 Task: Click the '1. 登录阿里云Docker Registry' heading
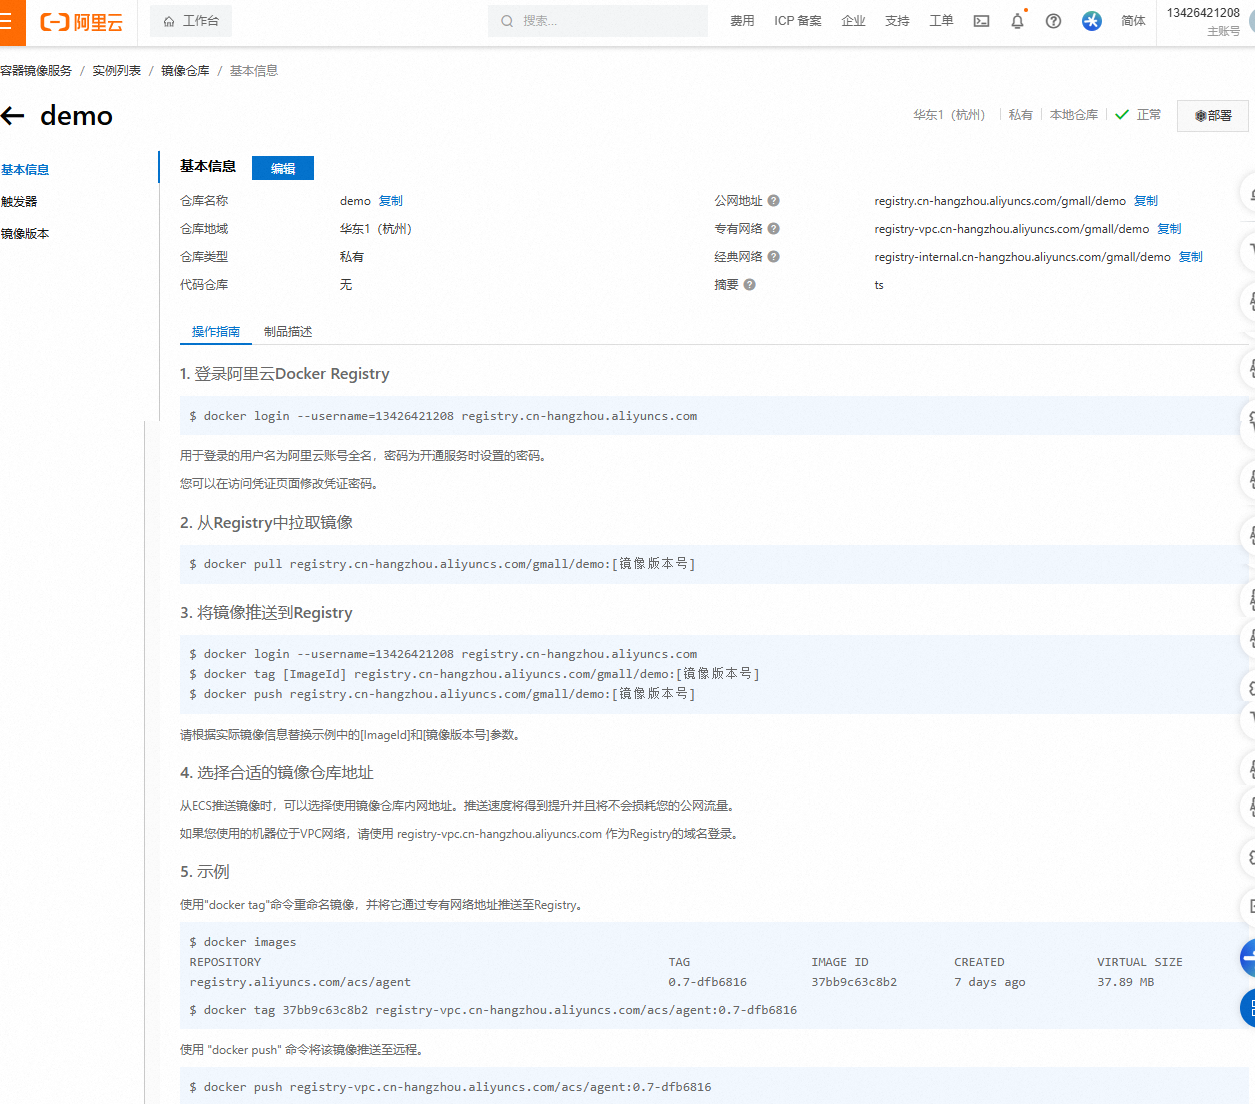[285, 374]
